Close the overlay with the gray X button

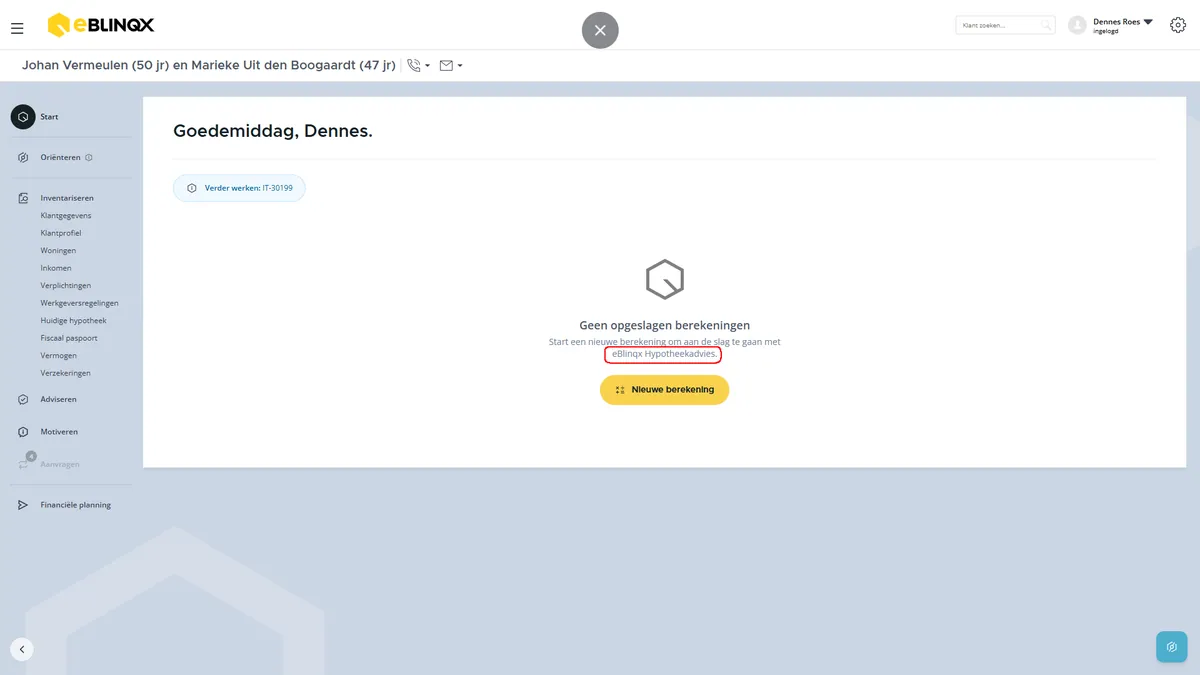600,30
